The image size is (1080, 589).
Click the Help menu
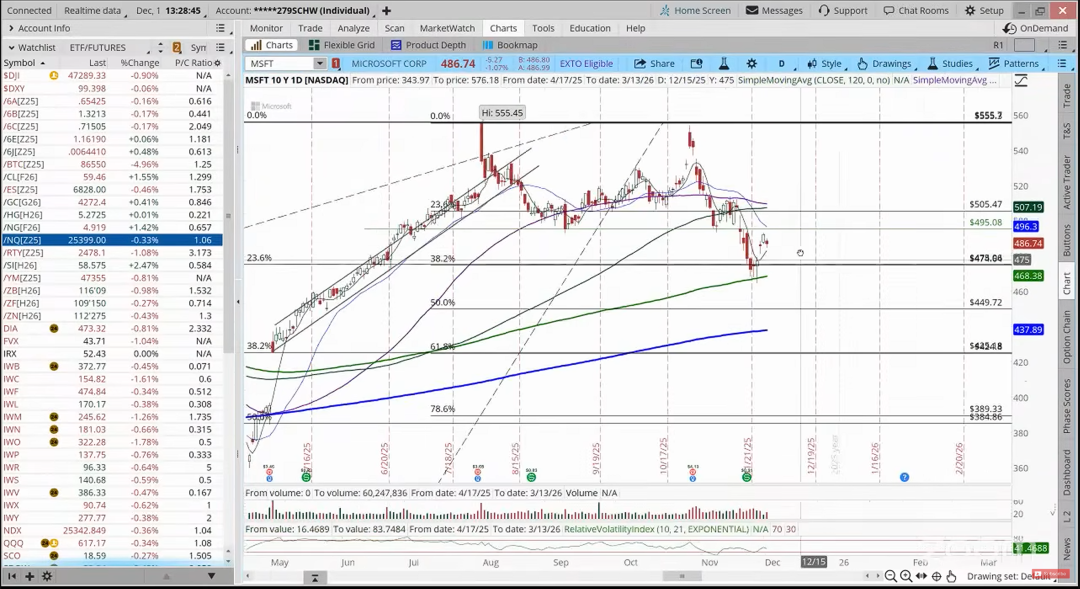pyautogui.click(x=636, y=28)
